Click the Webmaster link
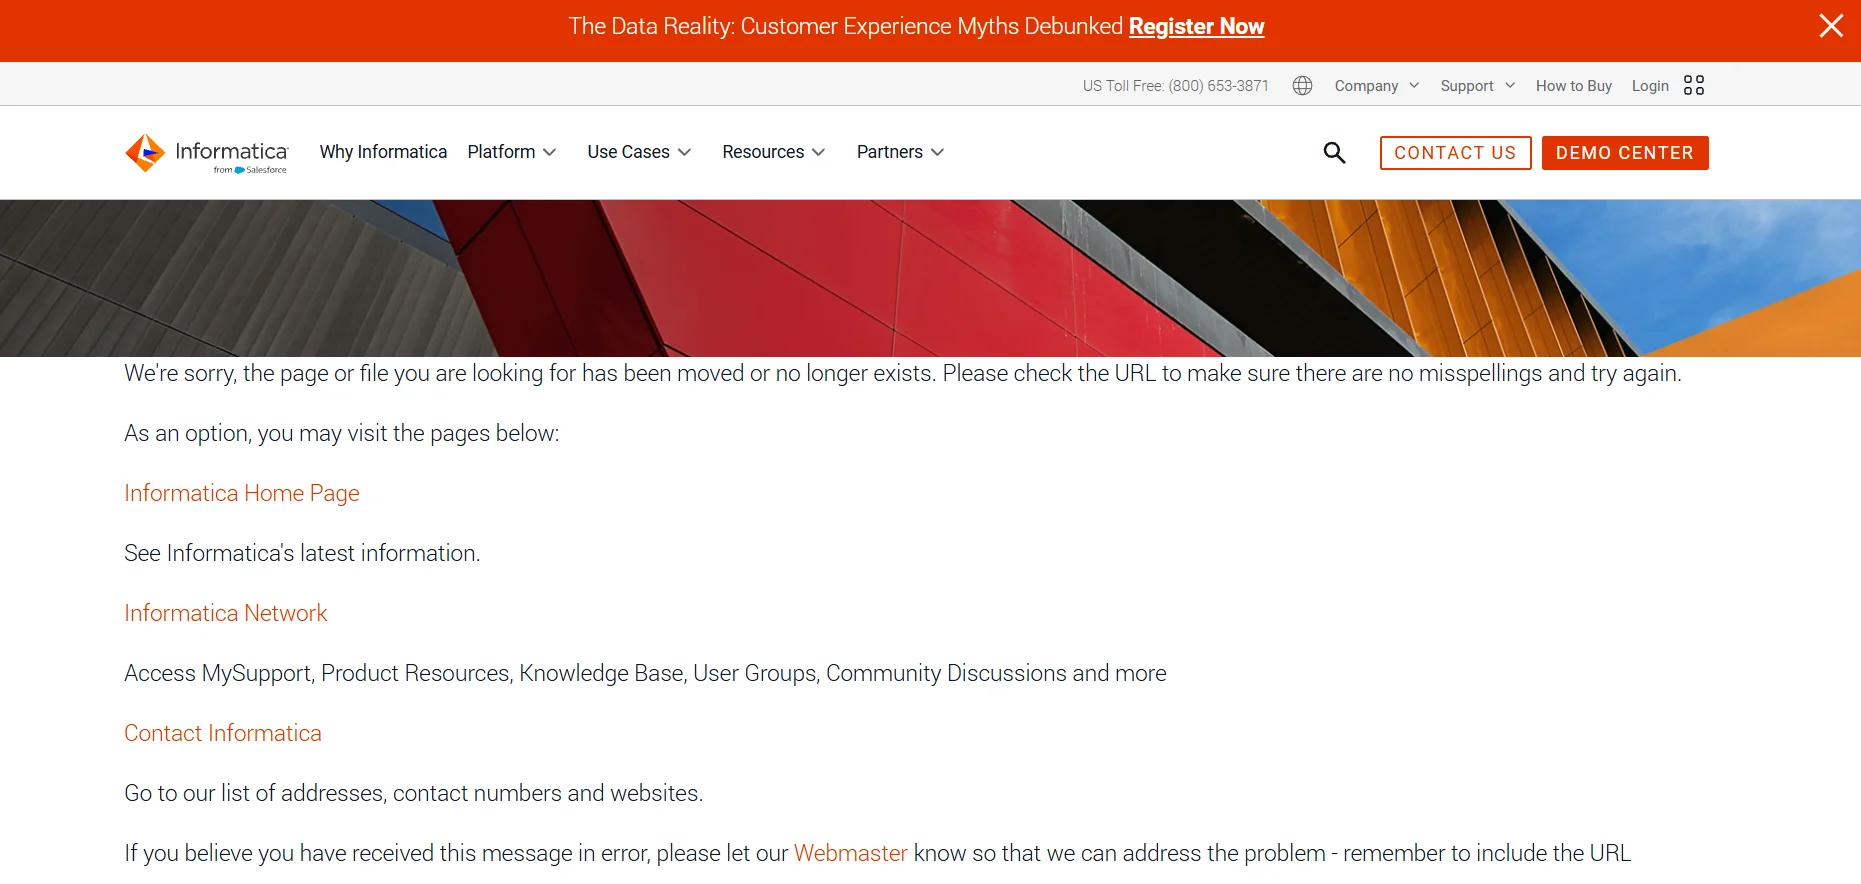Image resolution: width=1861 pixels, height=884 pixels. point(851,853)
